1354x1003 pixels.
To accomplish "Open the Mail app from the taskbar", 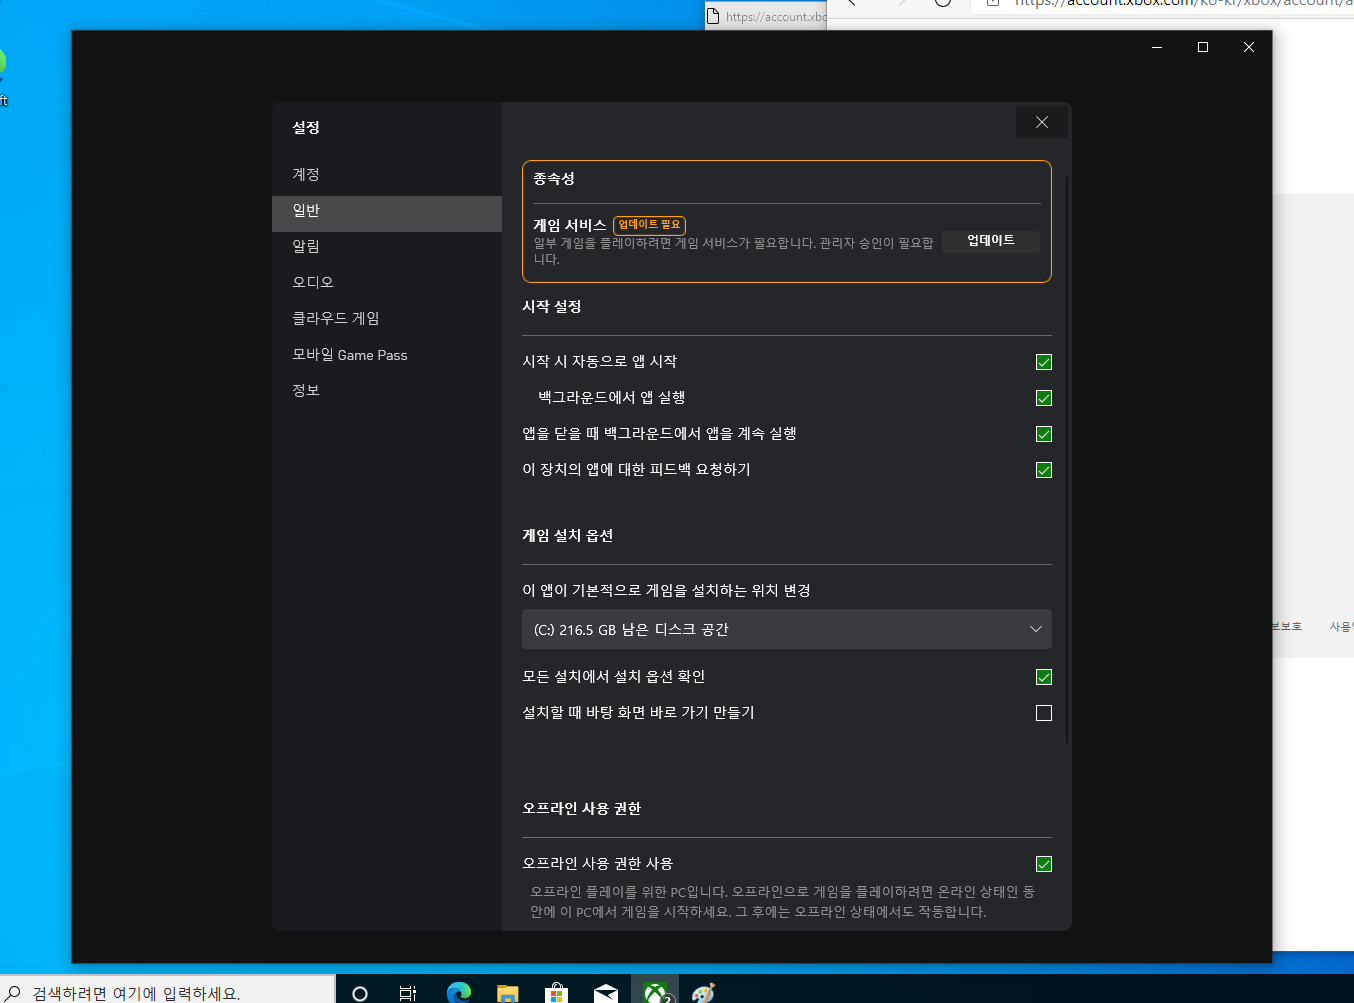I will (606, 993).
